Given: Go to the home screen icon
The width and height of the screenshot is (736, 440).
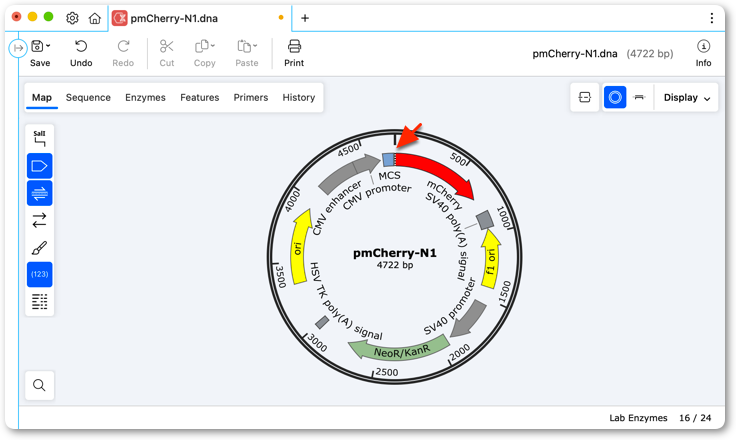Looking at the screenshot, I should pos(95,18).
